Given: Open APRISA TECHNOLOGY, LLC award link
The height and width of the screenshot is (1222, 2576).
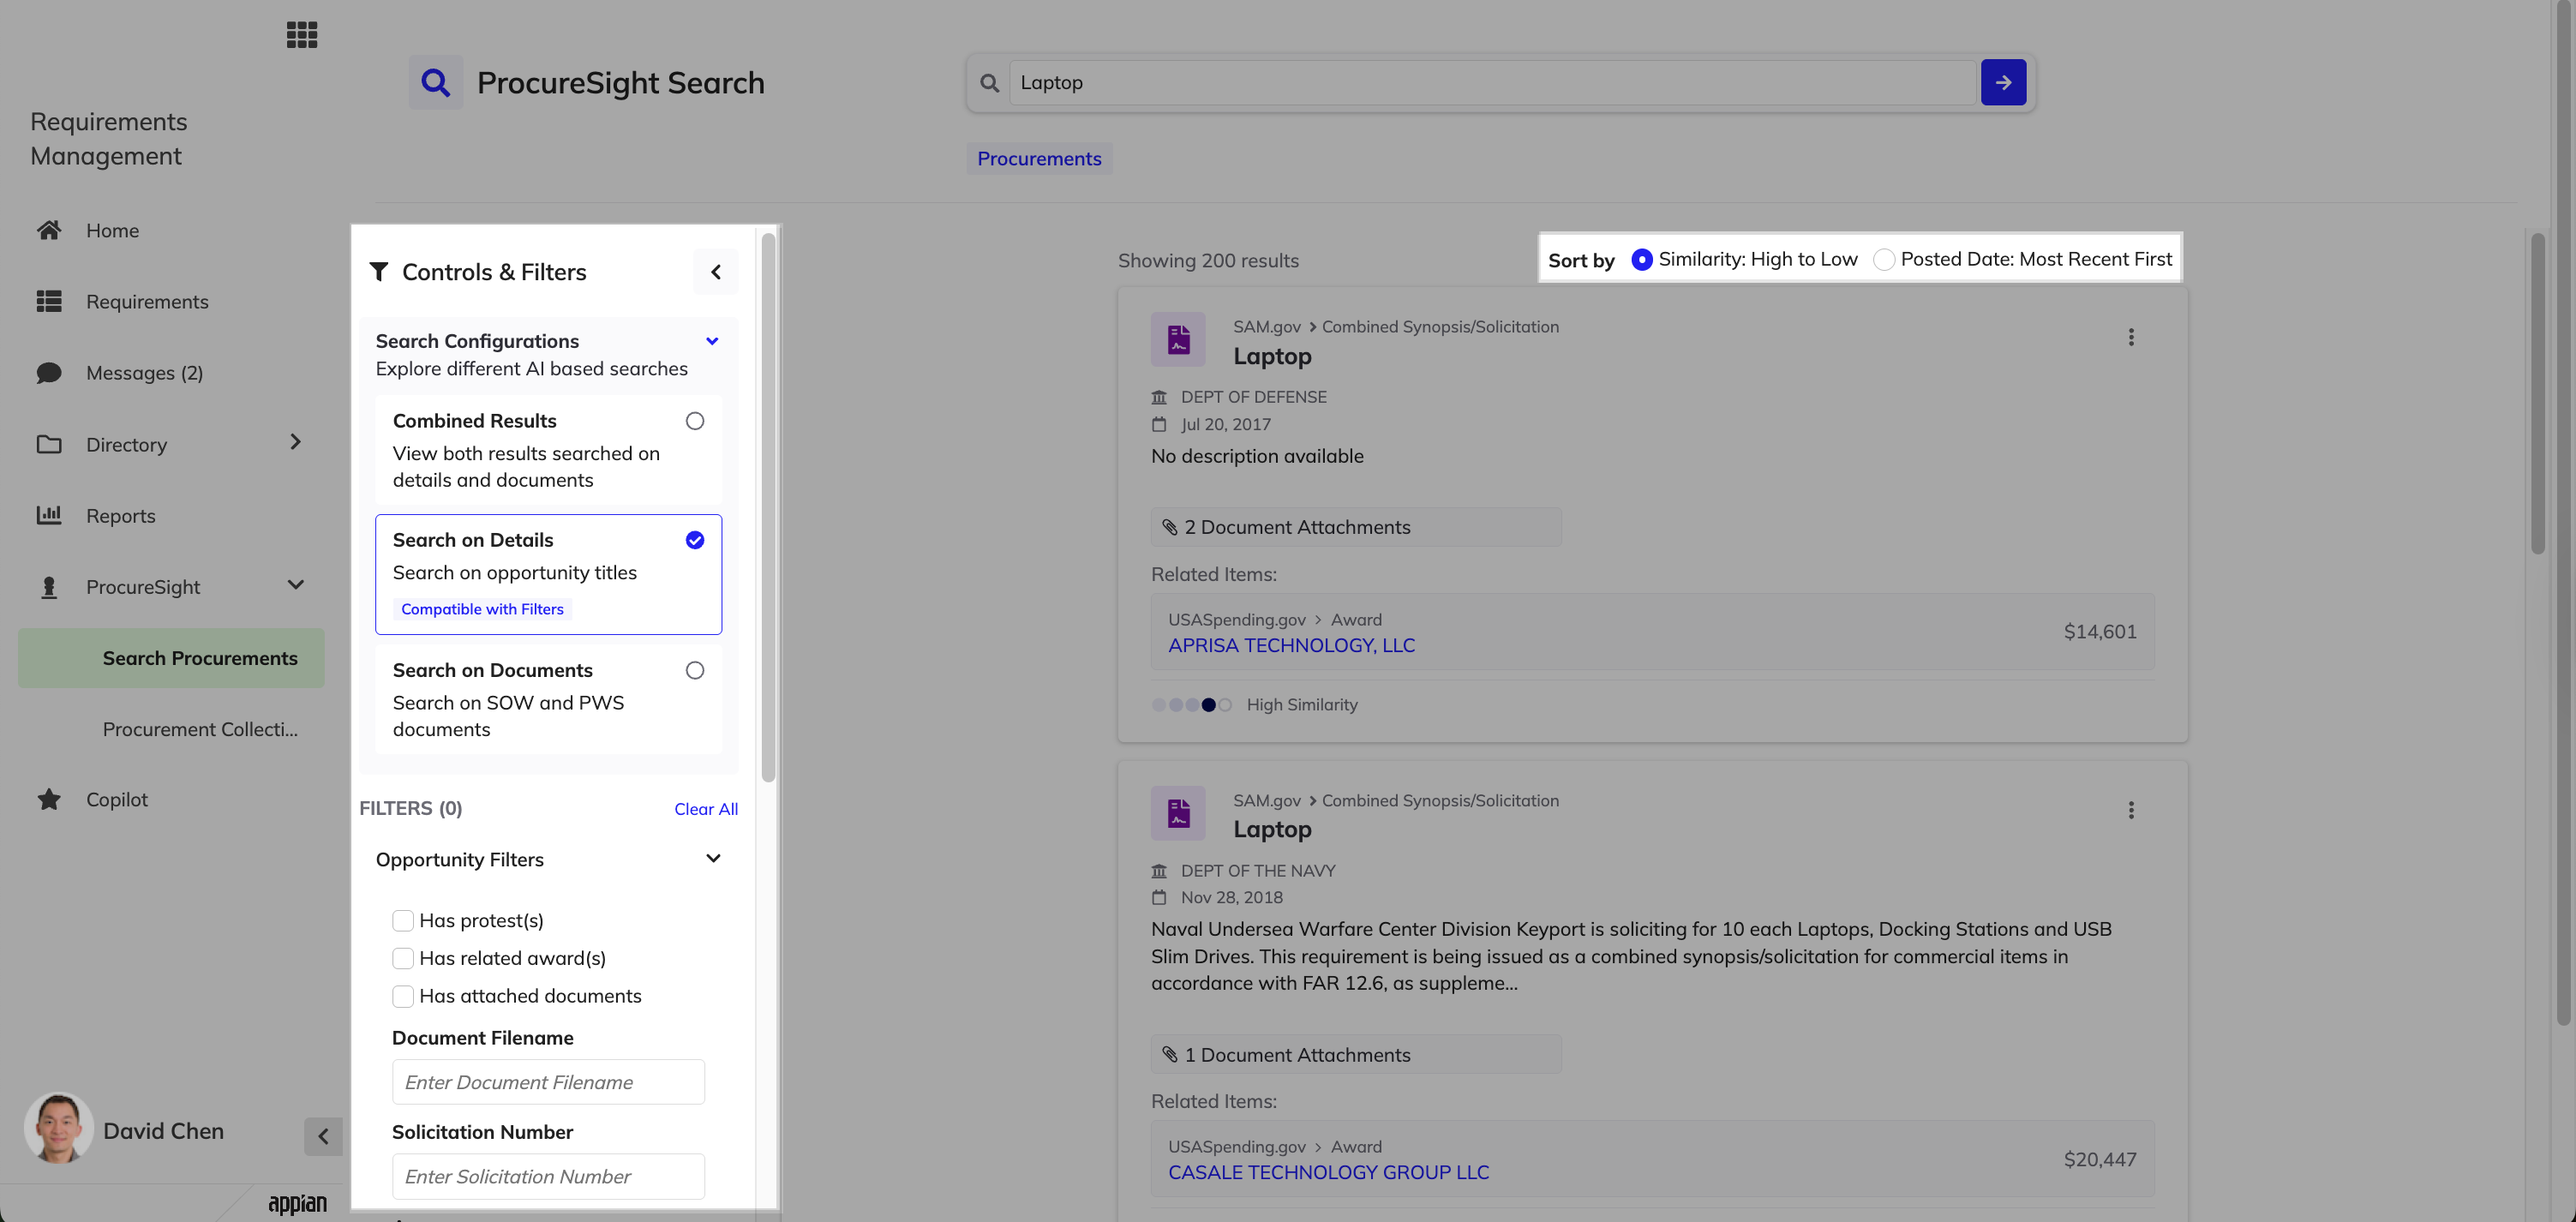Looking at the screenshot, I should (x=1291, y=646).
